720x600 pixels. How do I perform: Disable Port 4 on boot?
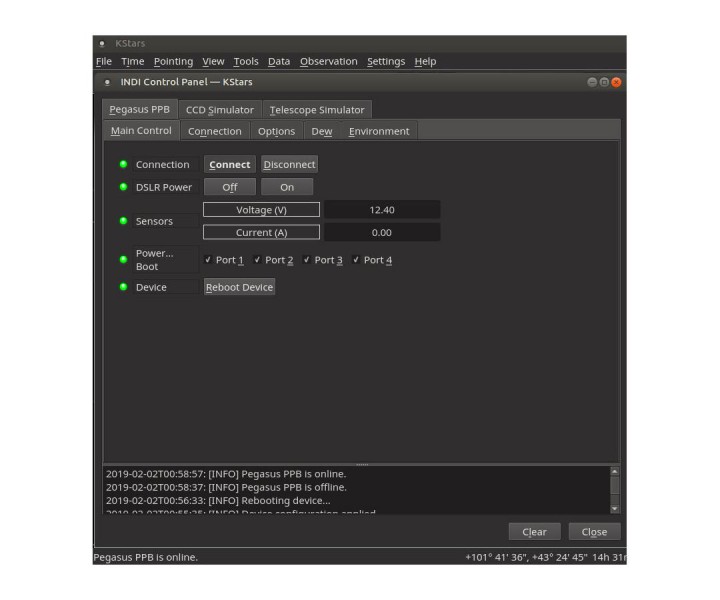coord(356,260)
